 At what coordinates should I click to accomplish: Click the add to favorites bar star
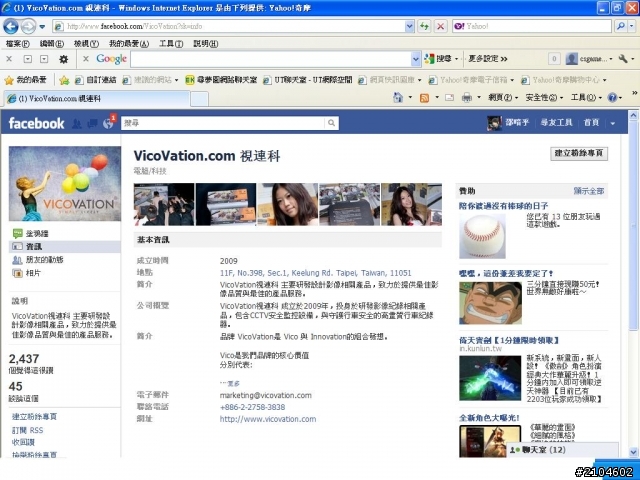[x=64, y=80]
